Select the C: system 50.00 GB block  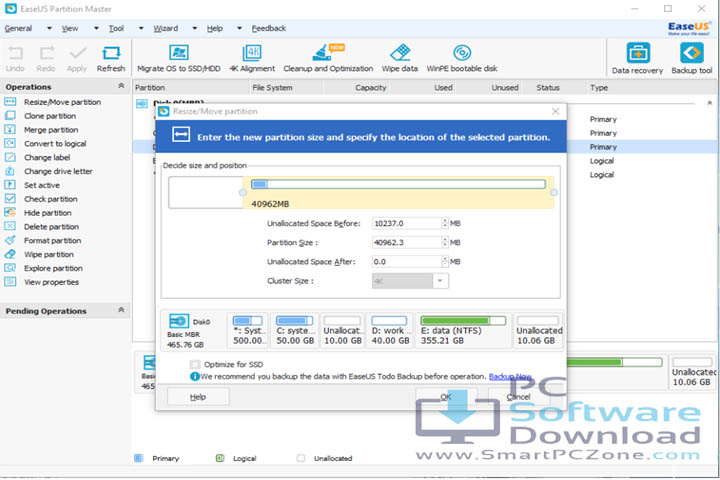click(x=295, y=331)
